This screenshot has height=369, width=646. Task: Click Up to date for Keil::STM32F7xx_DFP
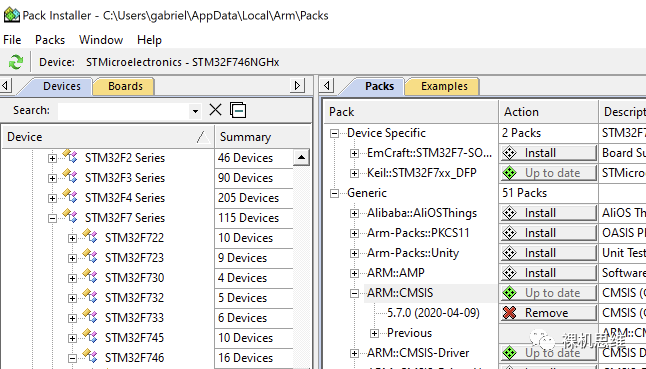[548, 173]
